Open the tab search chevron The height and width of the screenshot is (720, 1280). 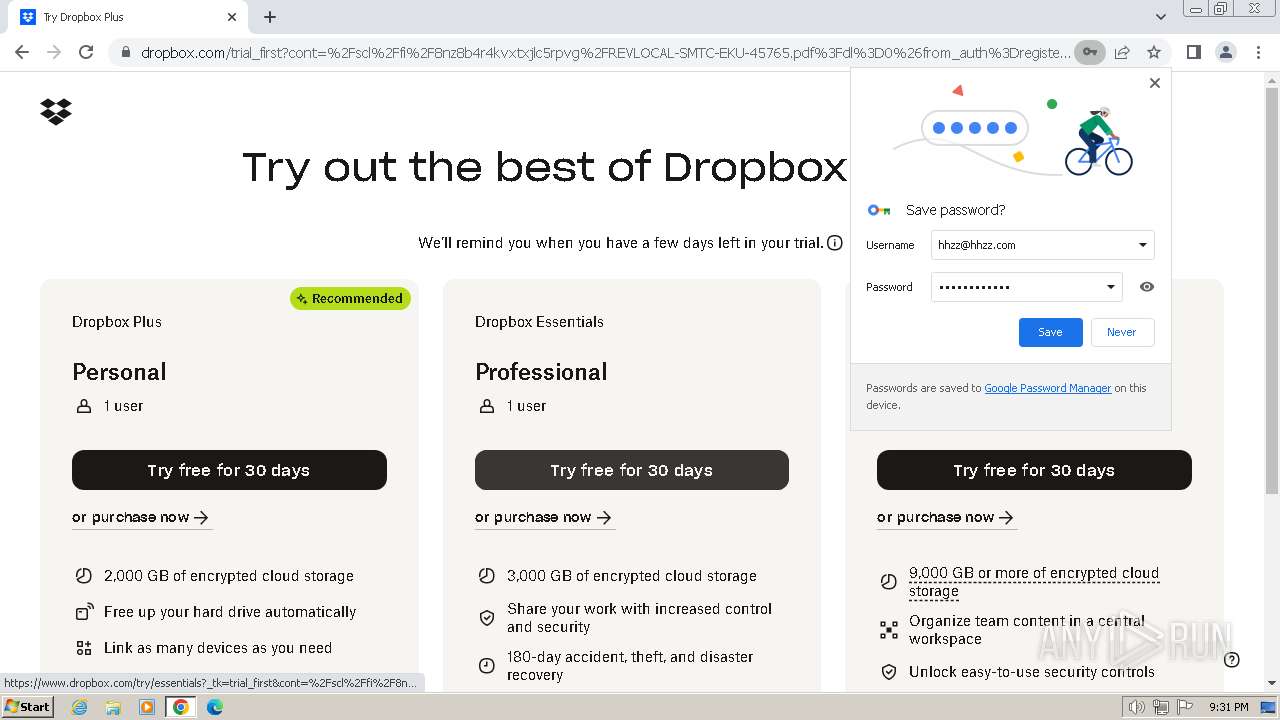[1161, 17]
